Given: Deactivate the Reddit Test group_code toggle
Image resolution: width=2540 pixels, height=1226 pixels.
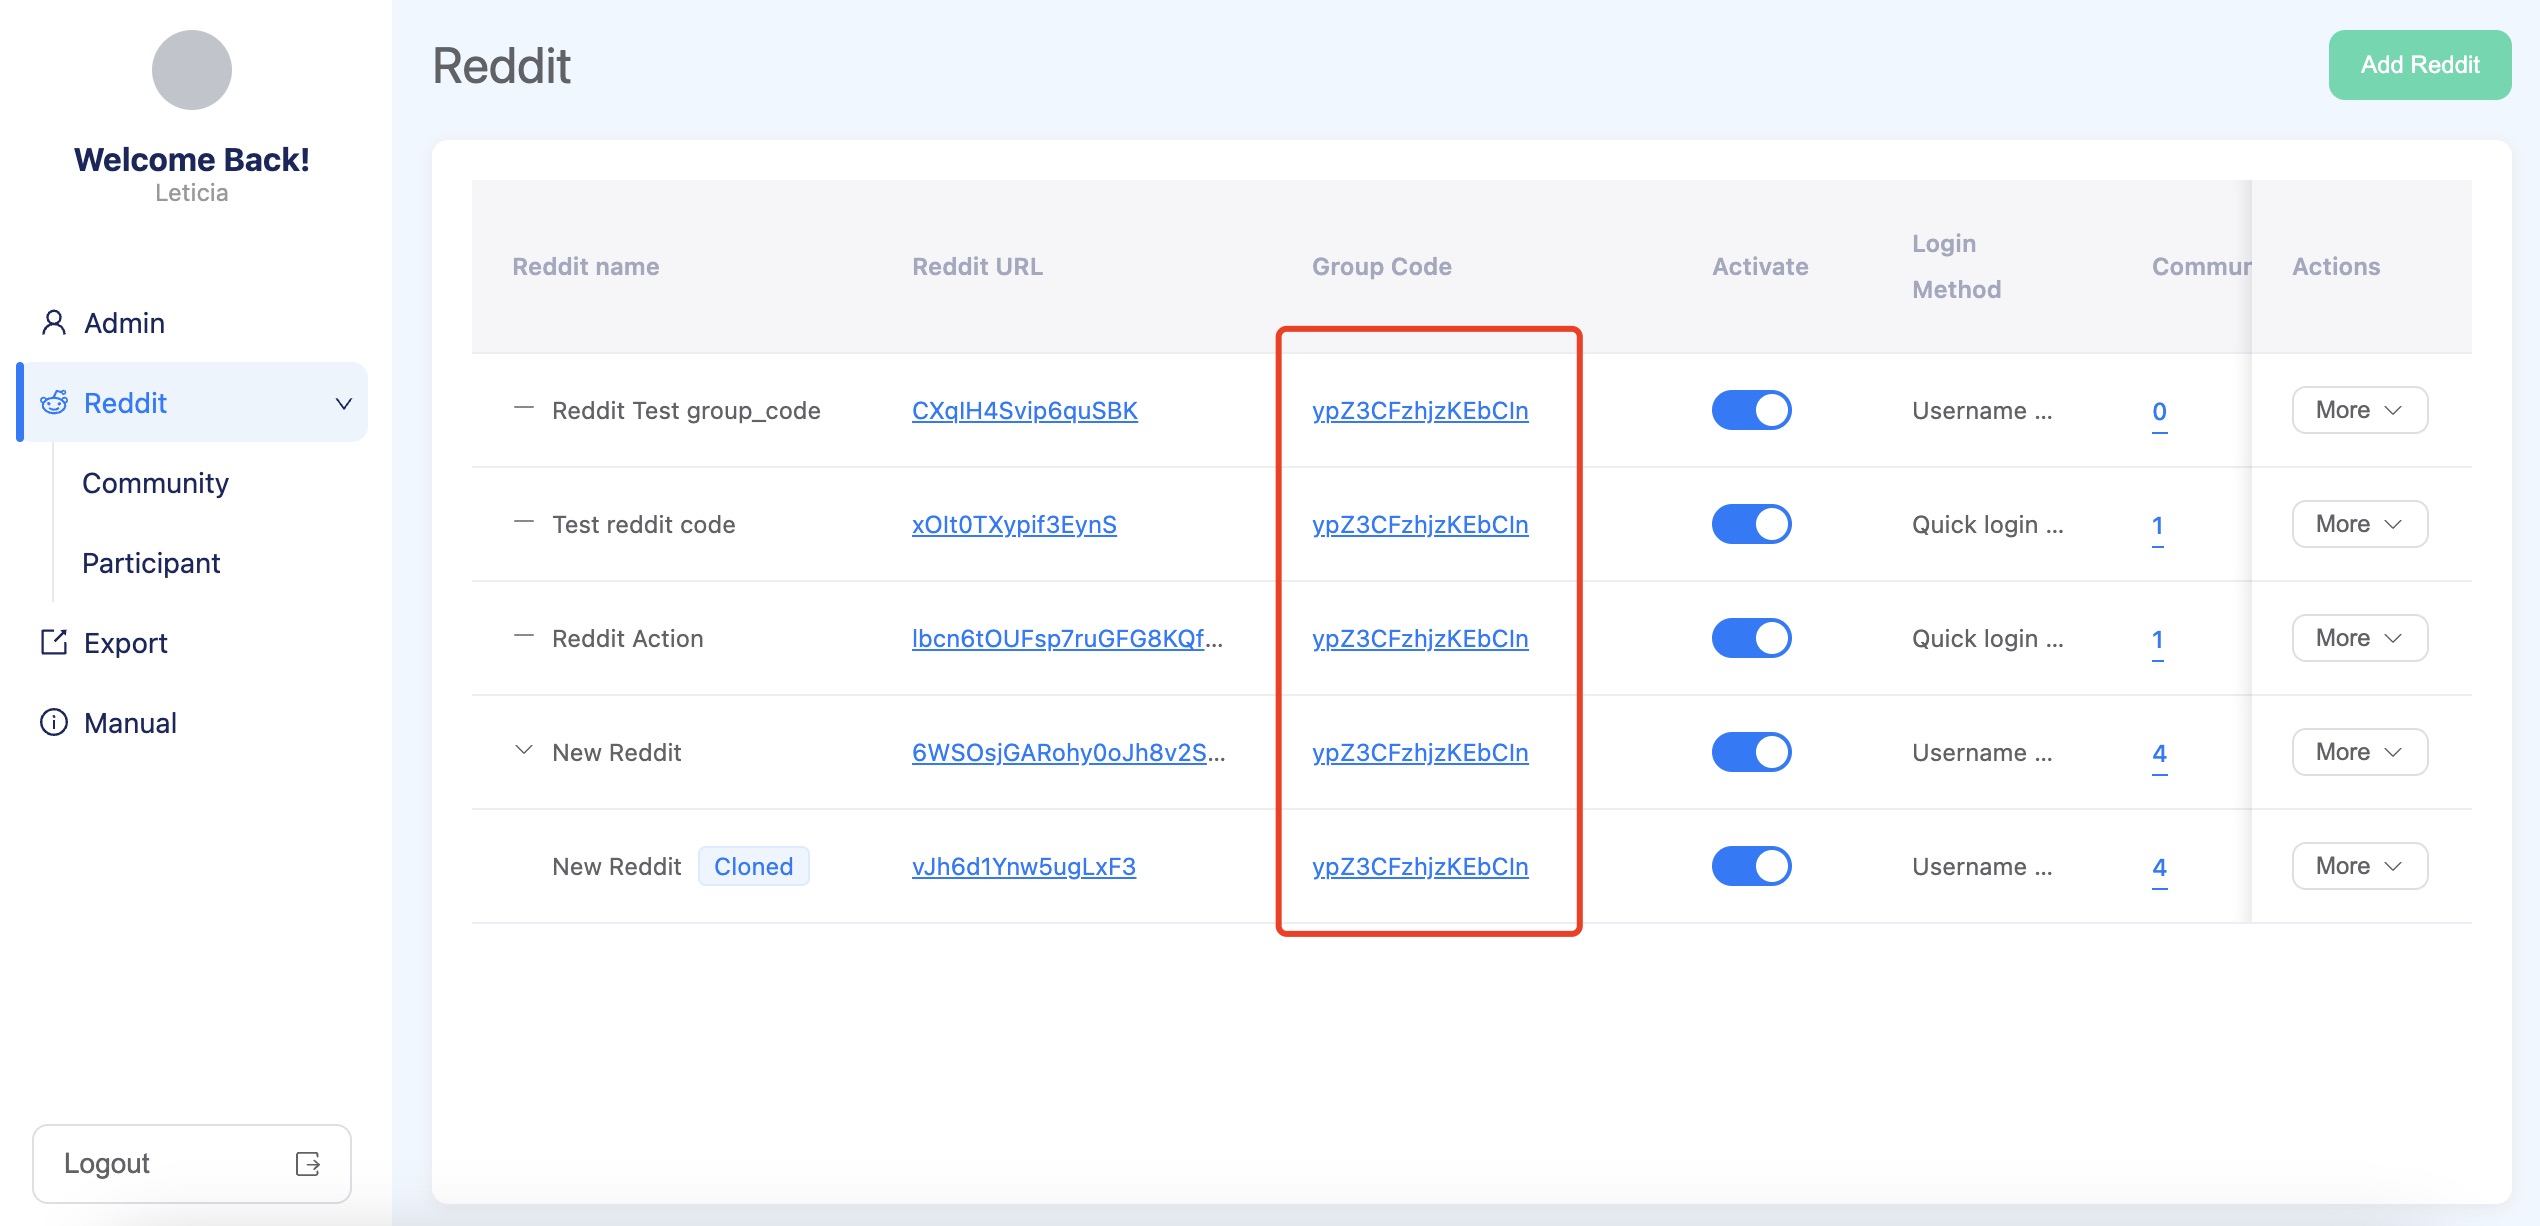Looking at the screenshot, I should tap(1751, 410).
